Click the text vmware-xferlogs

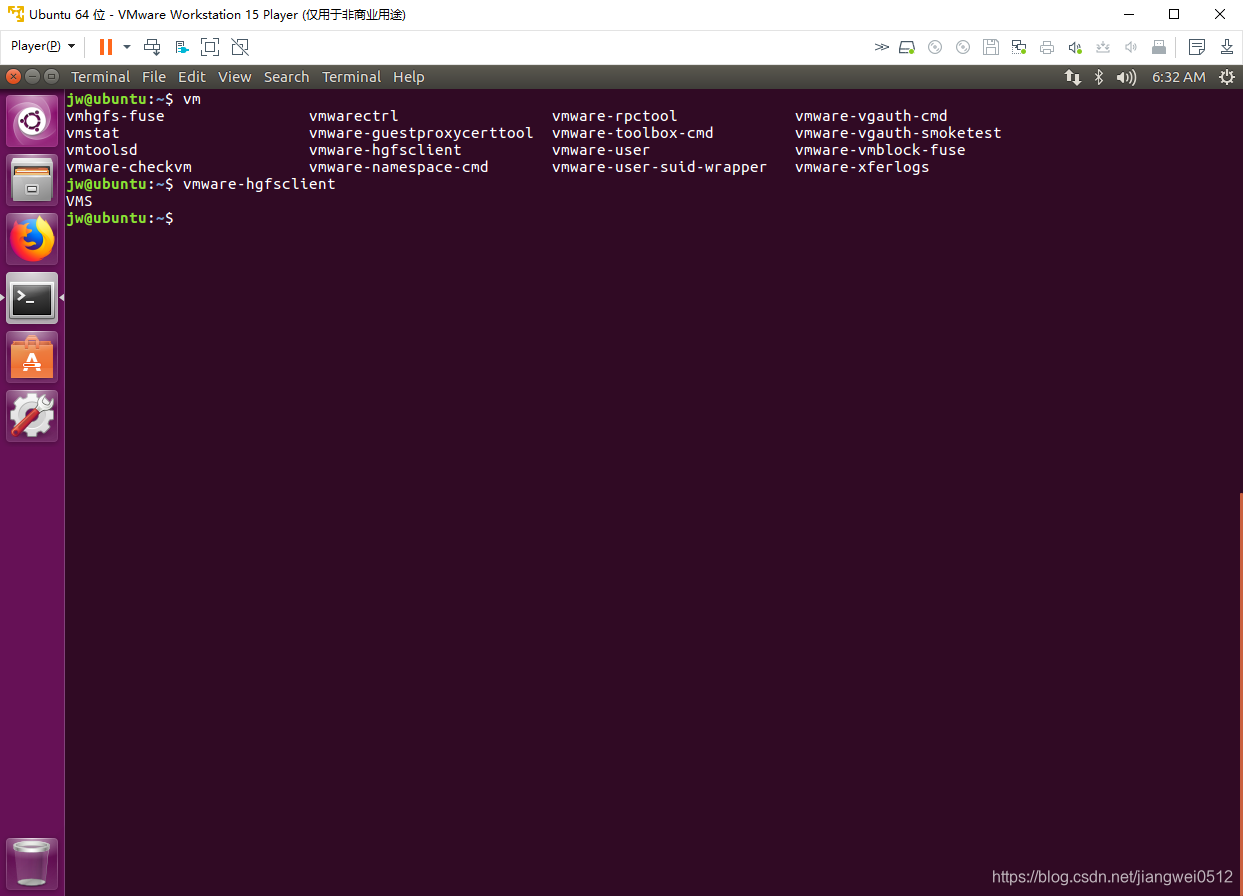tap(862, 167)
